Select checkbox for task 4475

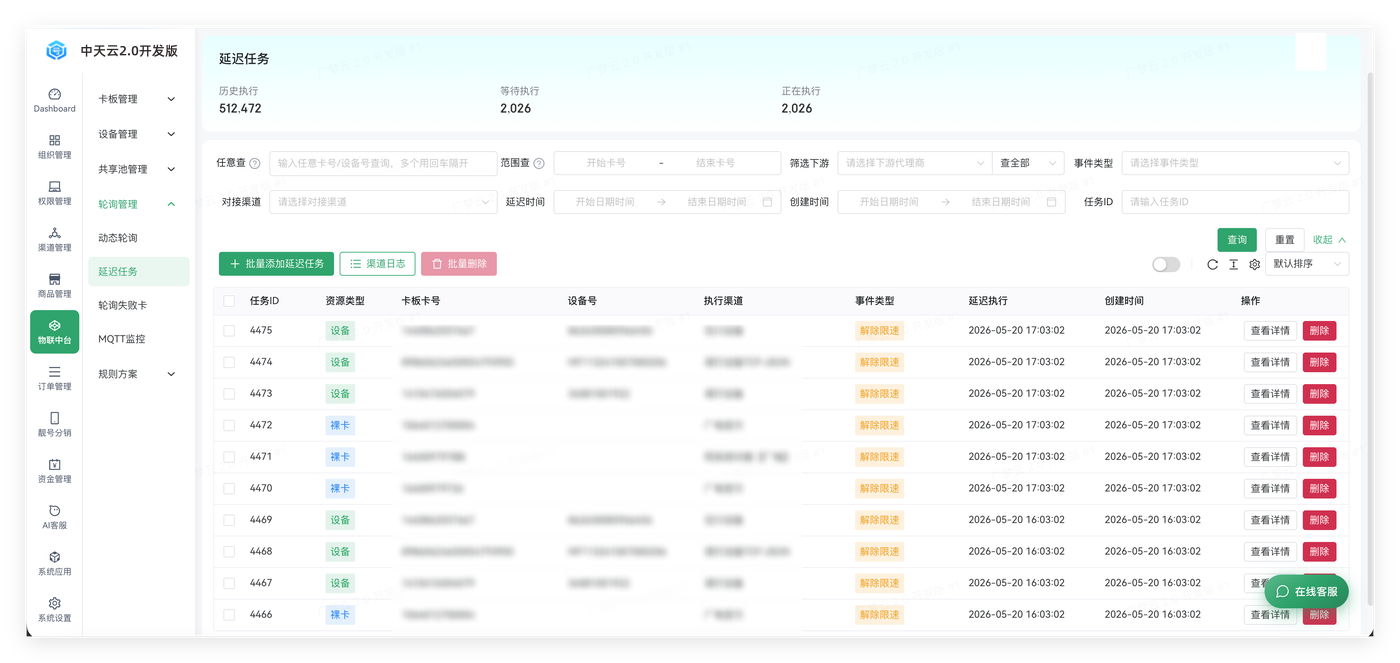[x=229, y=330]
